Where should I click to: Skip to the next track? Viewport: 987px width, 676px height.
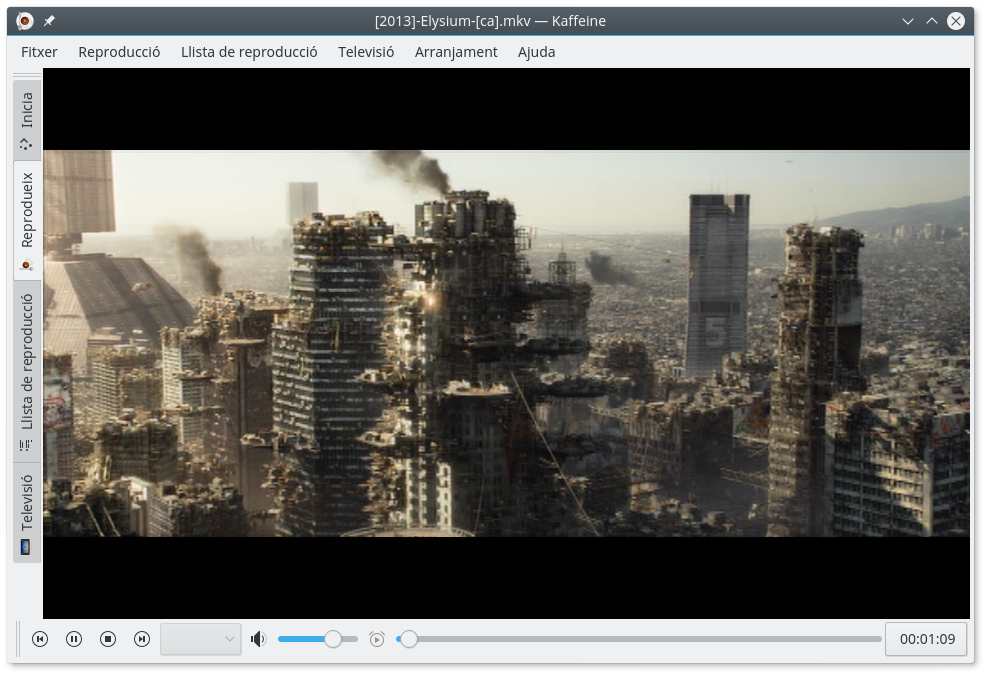142,639
